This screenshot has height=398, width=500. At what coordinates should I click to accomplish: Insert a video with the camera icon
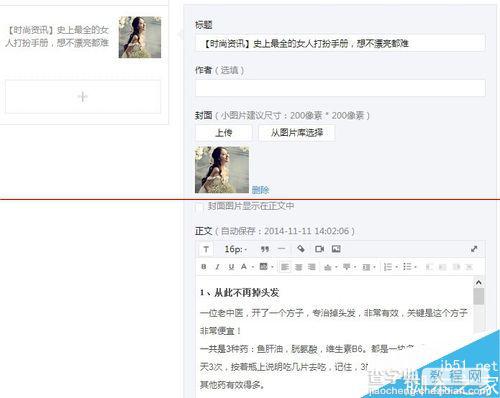point(319,249)
